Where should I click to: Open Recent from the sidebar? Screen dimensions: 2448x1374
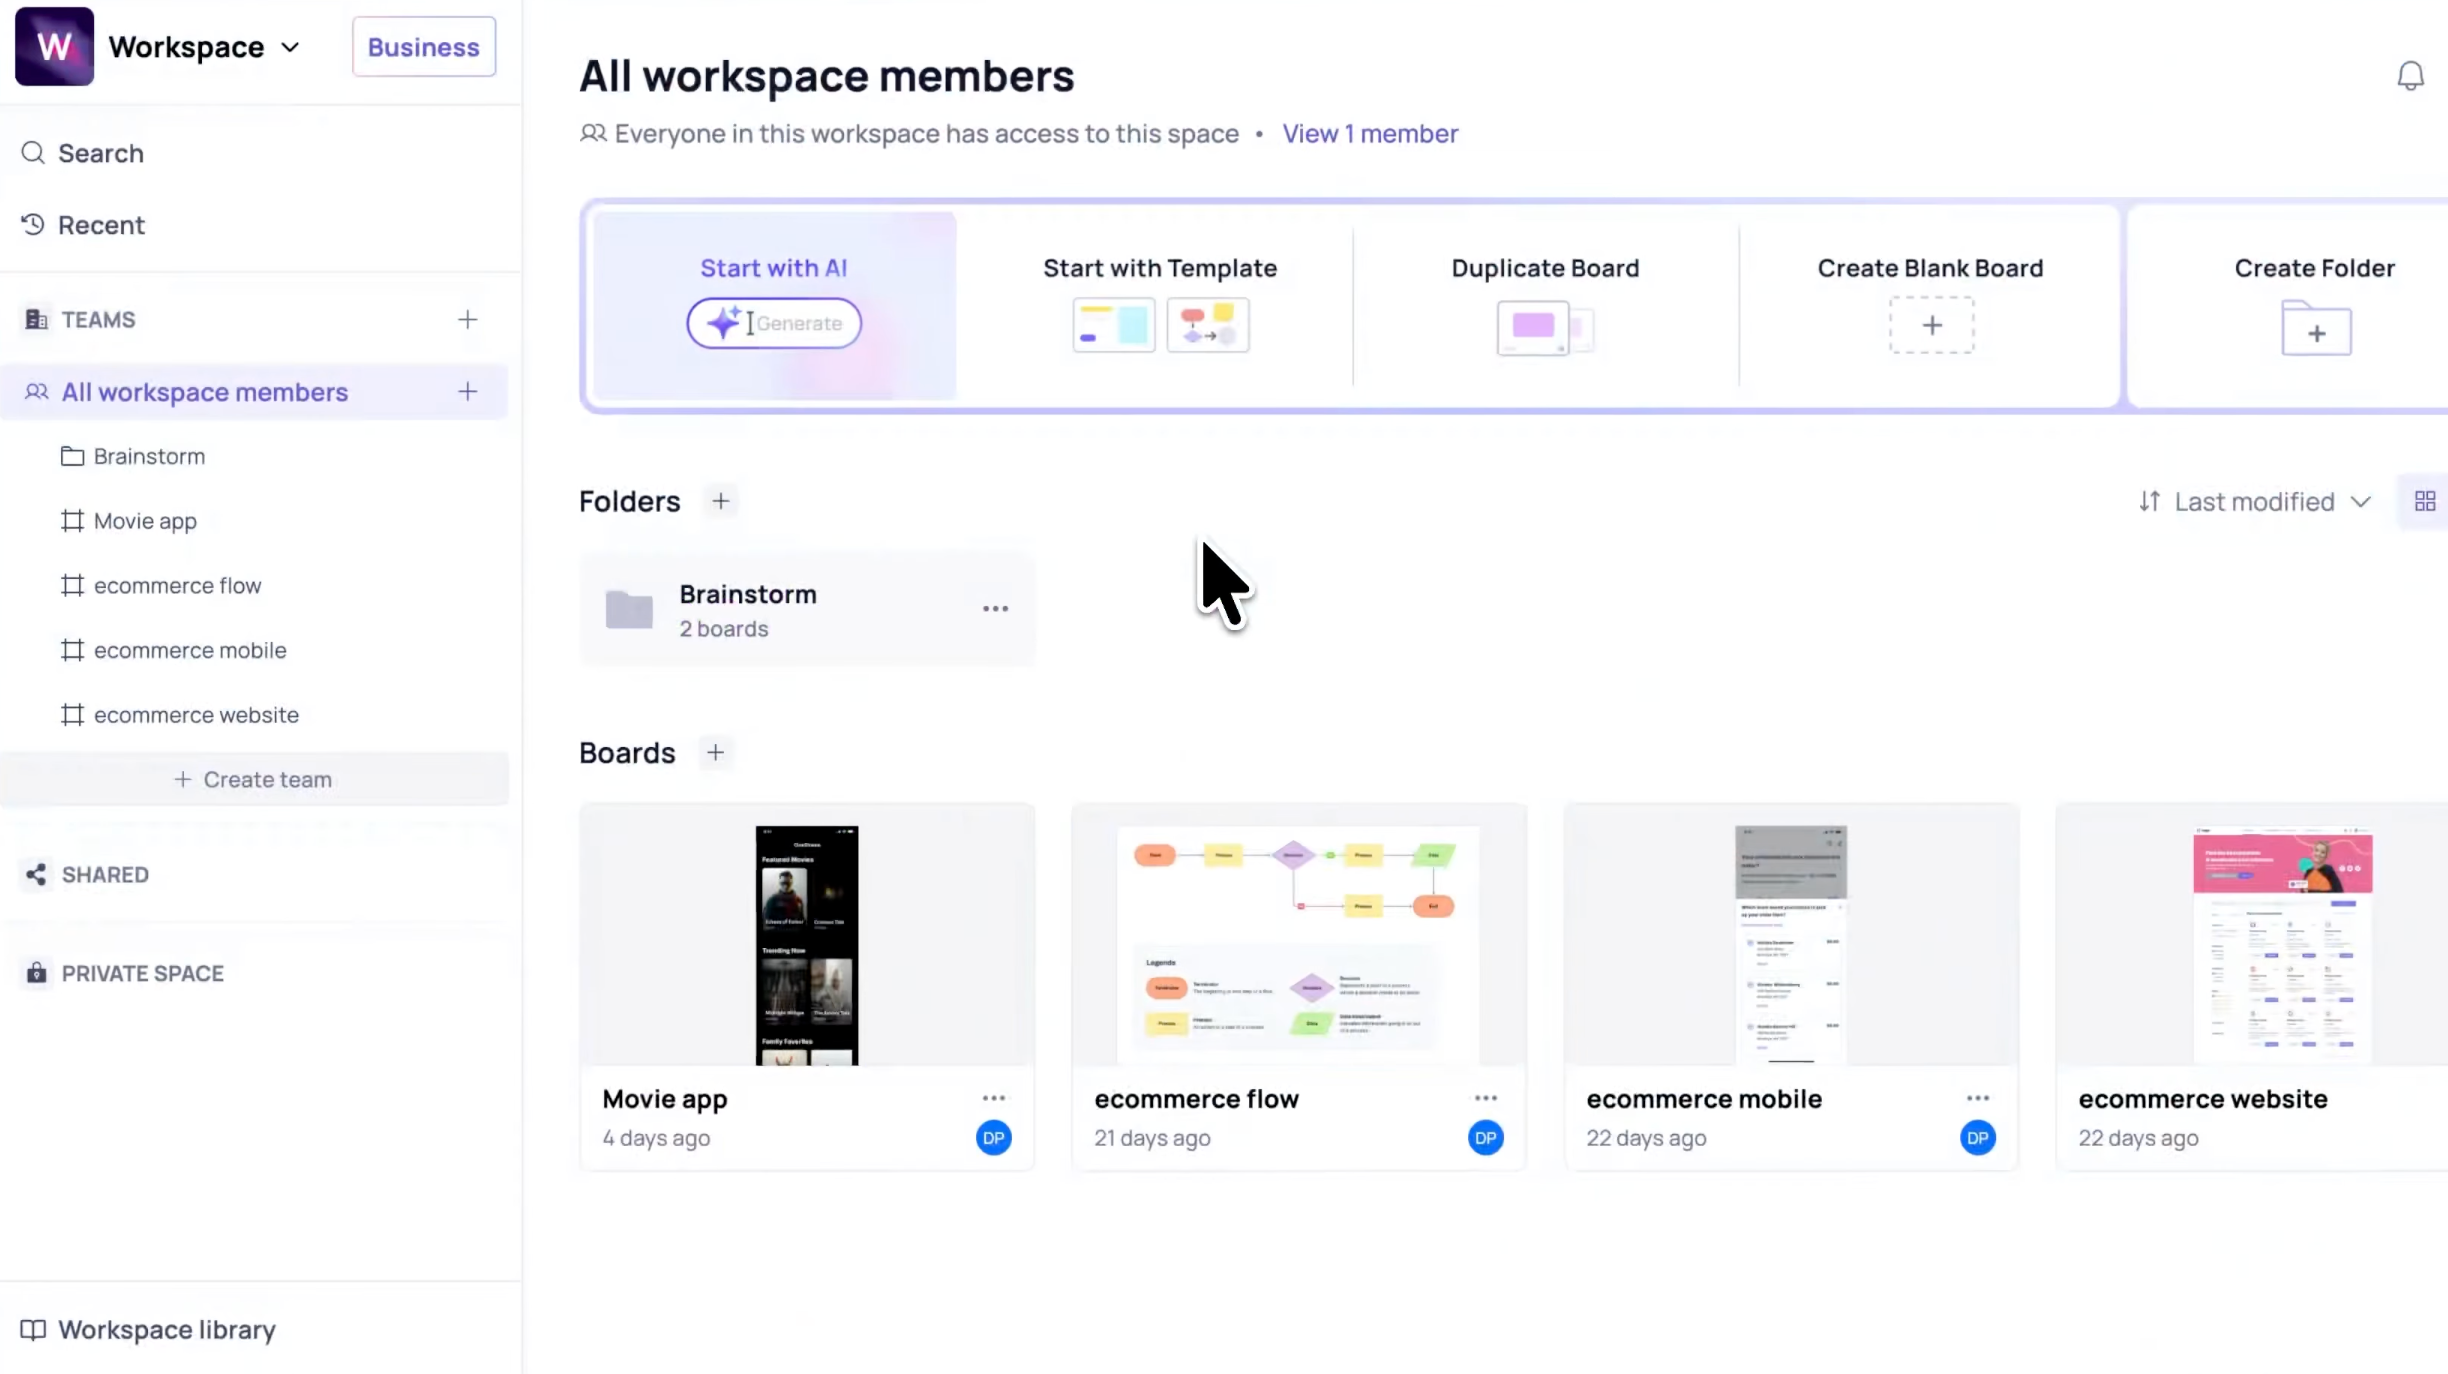pyautogui.click(x=100, y=225)
